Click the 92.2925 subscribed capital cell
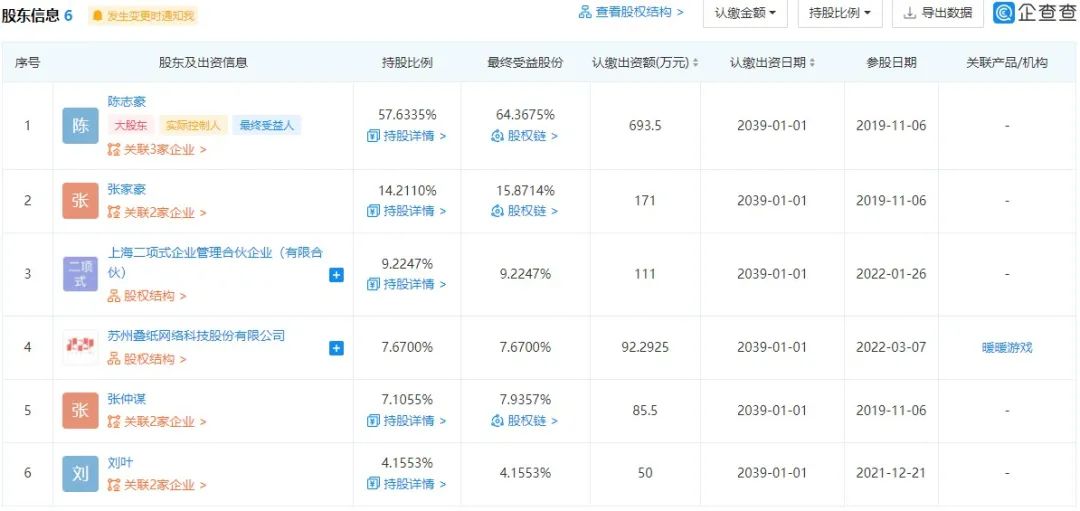 tap(645, 348)
